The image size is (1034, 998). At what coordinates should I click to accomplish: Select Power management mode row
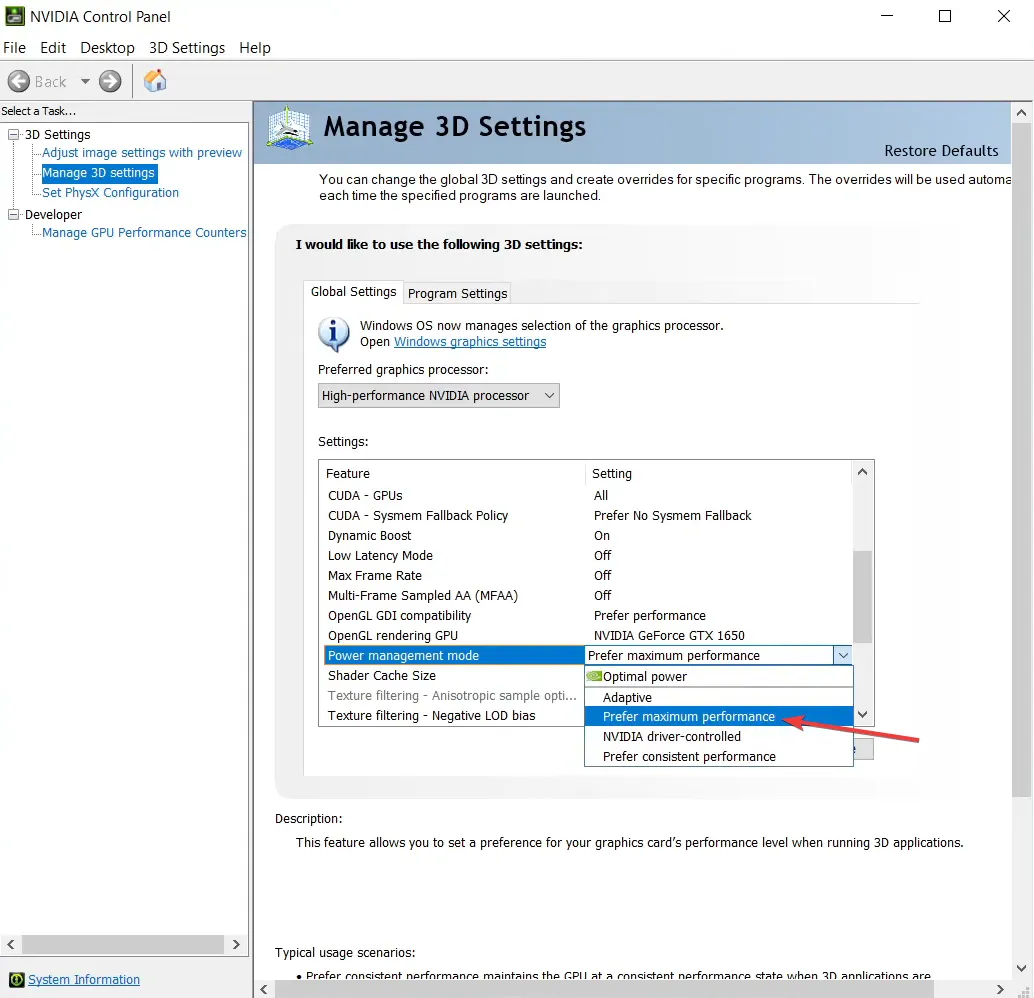(x=454, y=656)
